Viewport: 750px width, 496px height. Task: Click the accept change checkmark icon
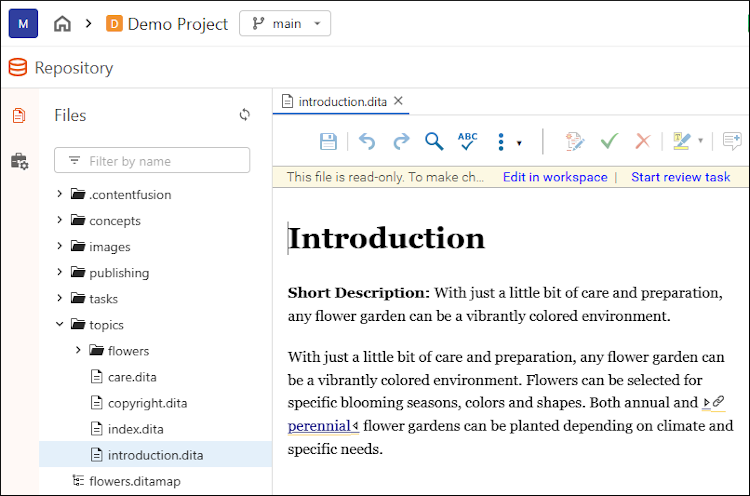coord(609,142)
